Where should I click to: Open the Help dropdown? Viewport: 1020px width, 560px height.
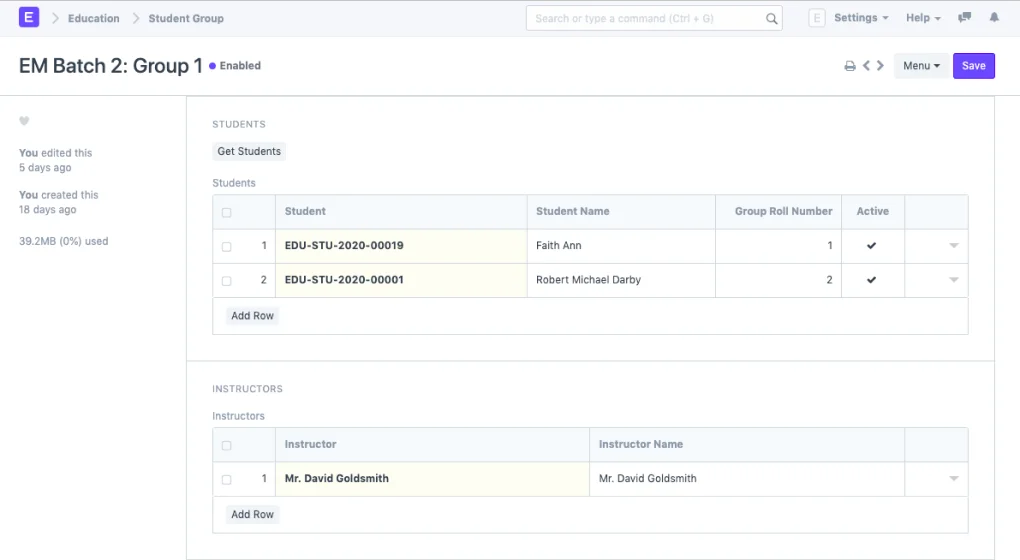923,18
